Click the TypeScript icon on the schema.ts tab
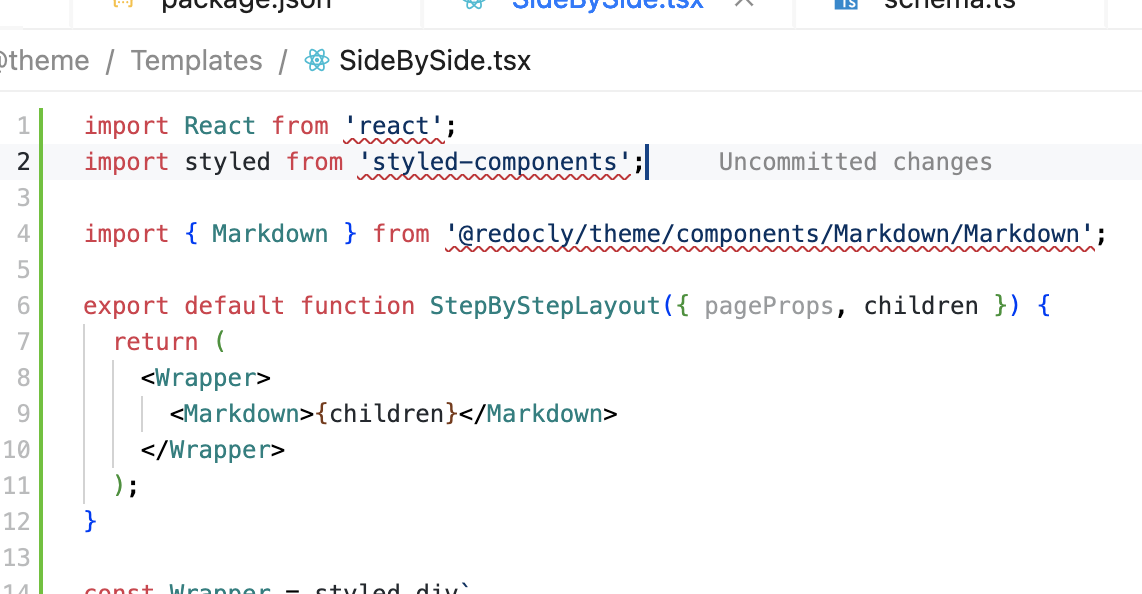 [846, 4]
